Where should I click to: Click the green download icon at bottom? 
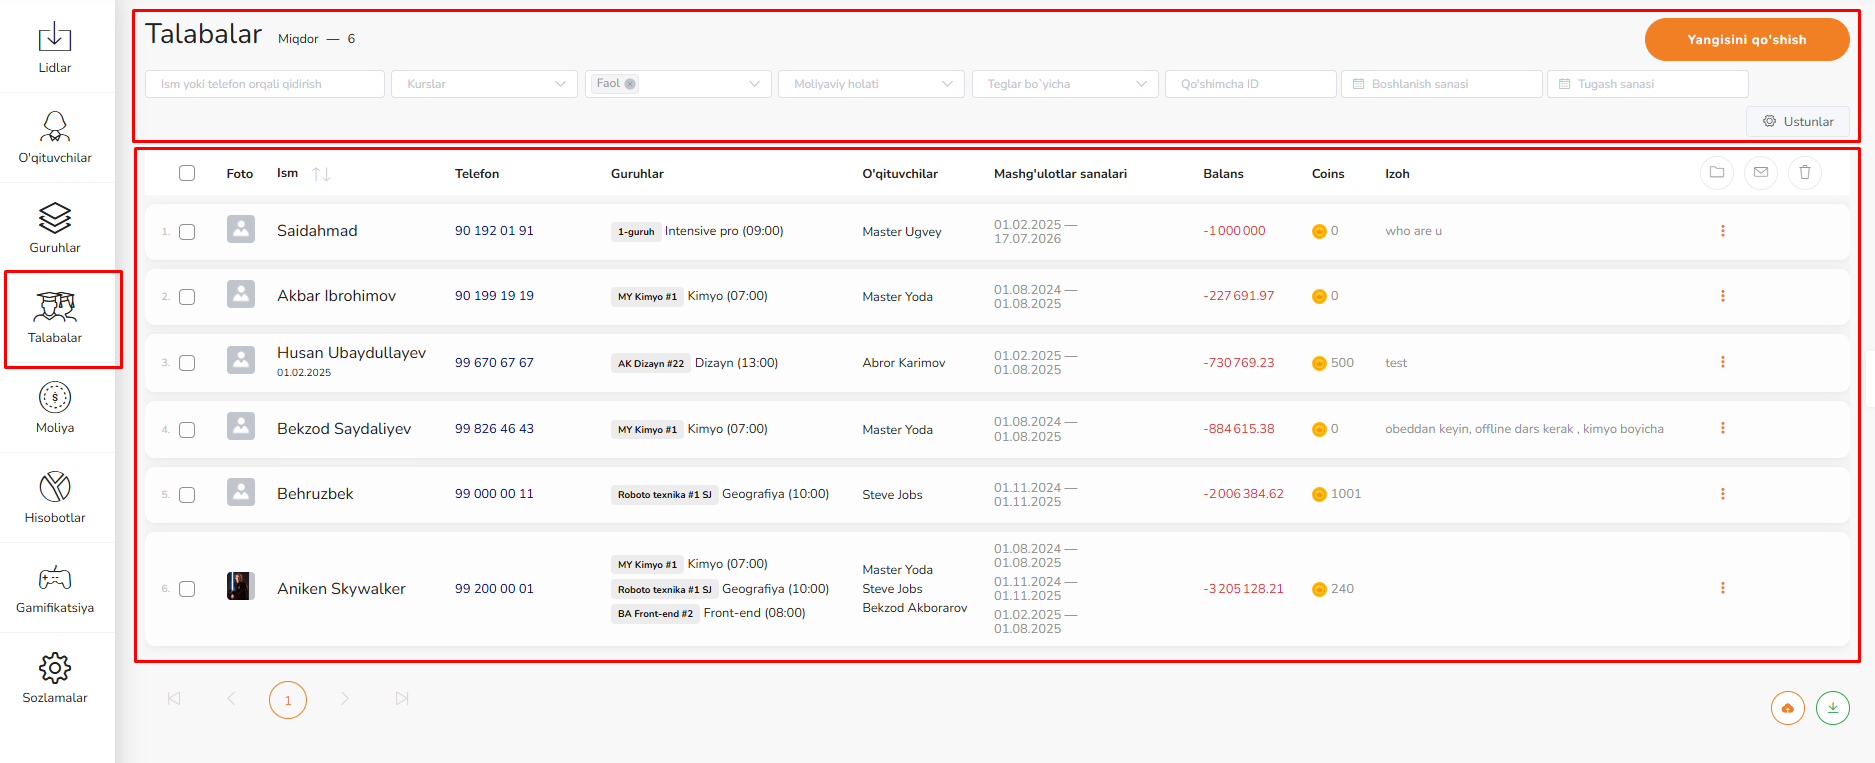click(1833, 708)
